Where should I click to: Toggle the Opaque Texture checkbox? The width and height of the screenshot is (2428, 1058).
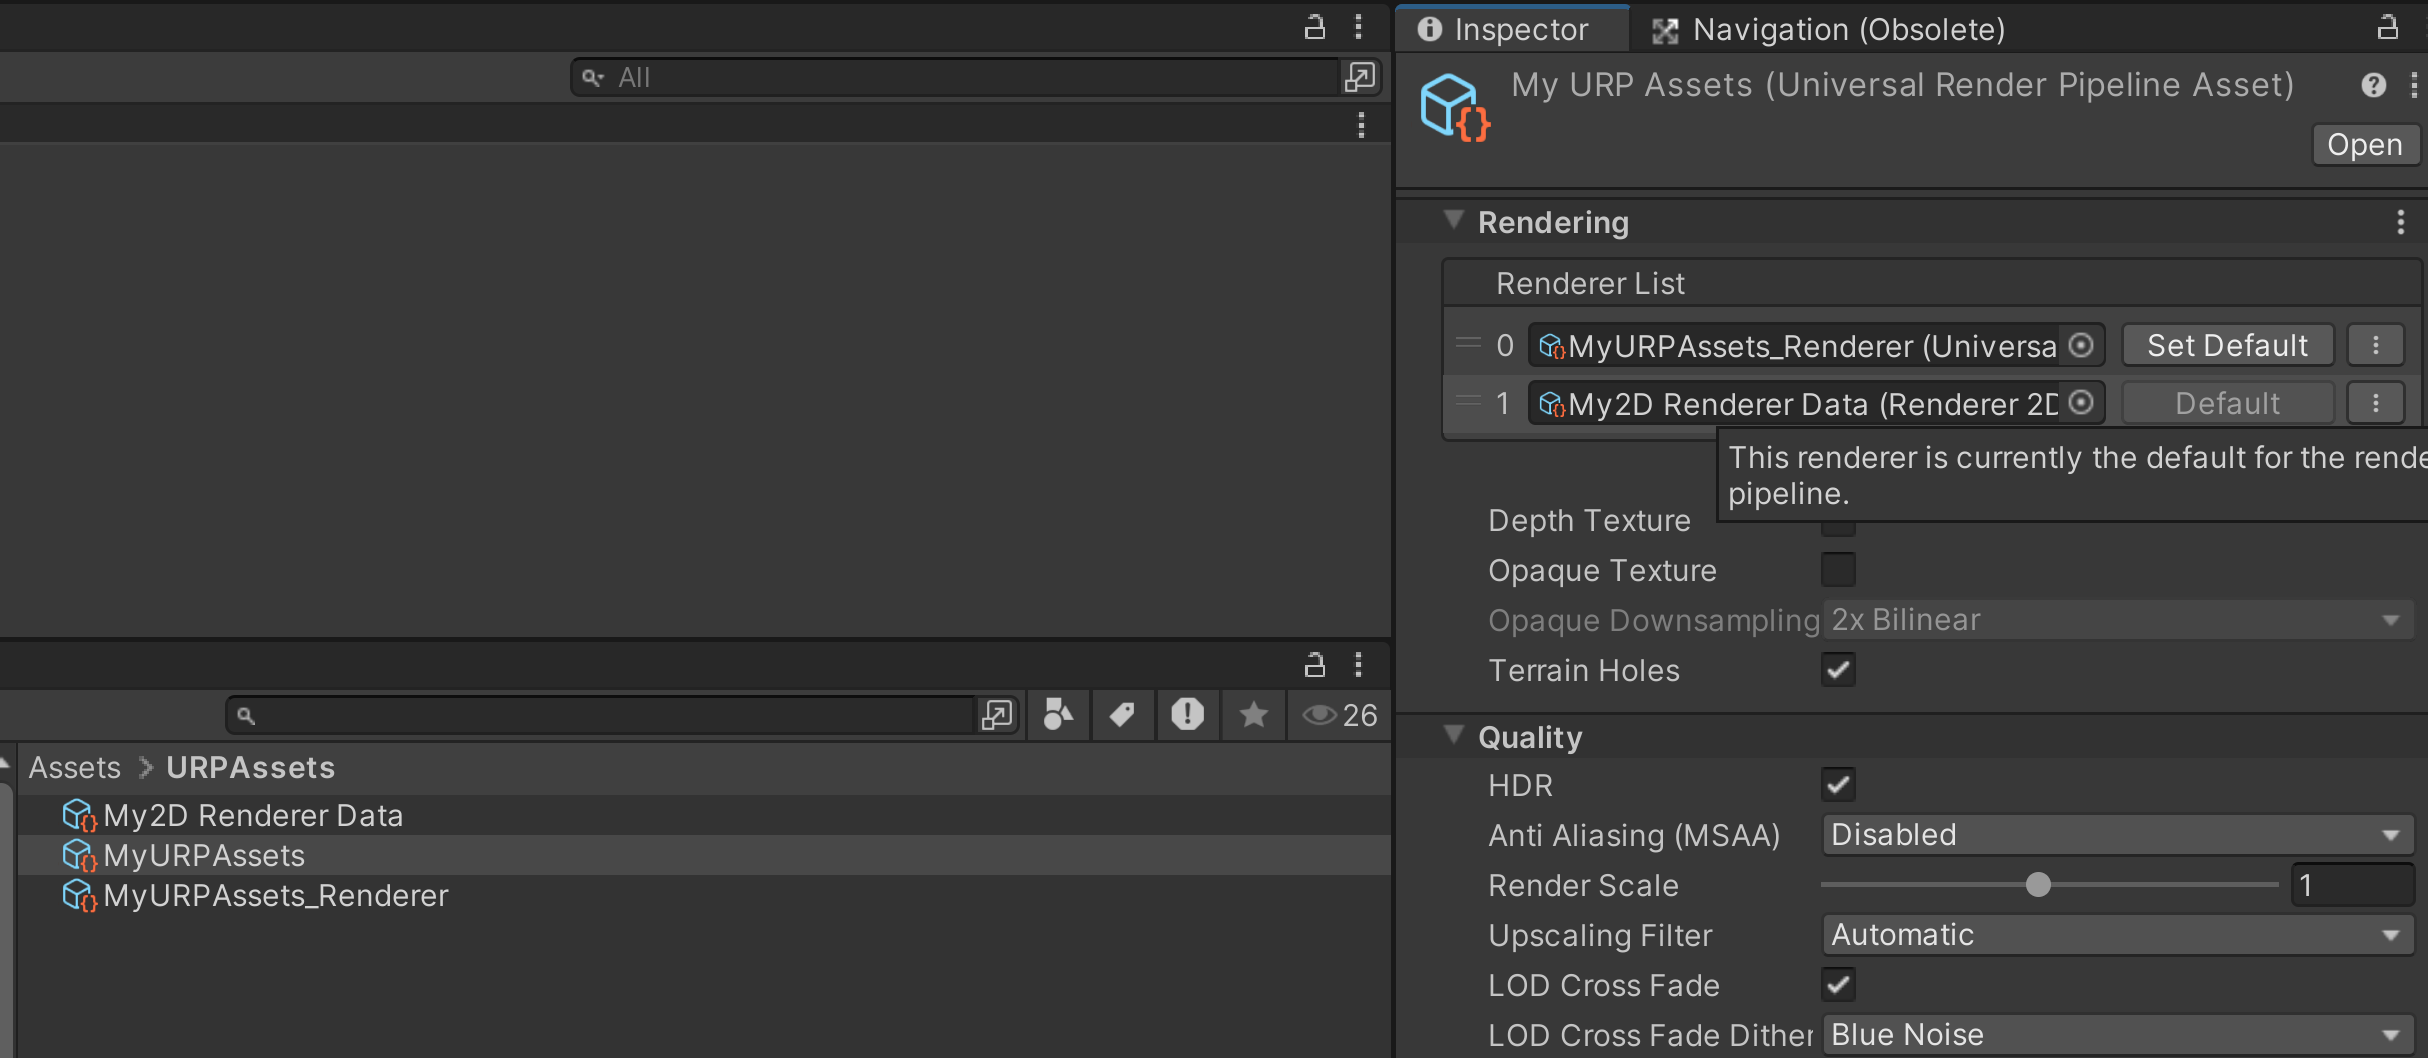tap(1838, 570)
